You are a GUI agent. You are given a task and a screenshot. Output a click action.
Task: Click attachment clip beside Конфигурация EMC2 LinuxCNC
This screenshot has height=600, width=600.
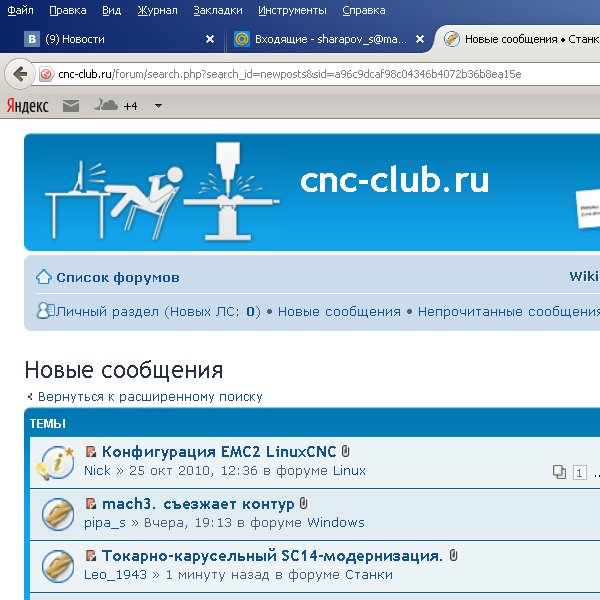pos(346,452)
